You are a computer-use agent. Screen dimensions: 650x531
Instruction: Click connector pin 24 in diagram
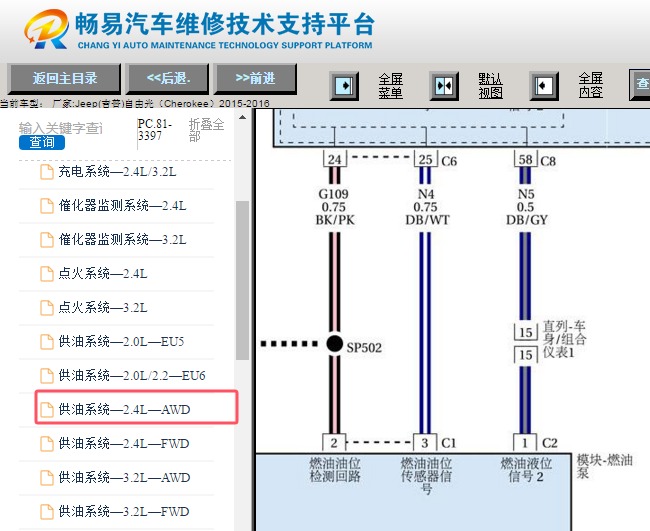pos(335,160)
